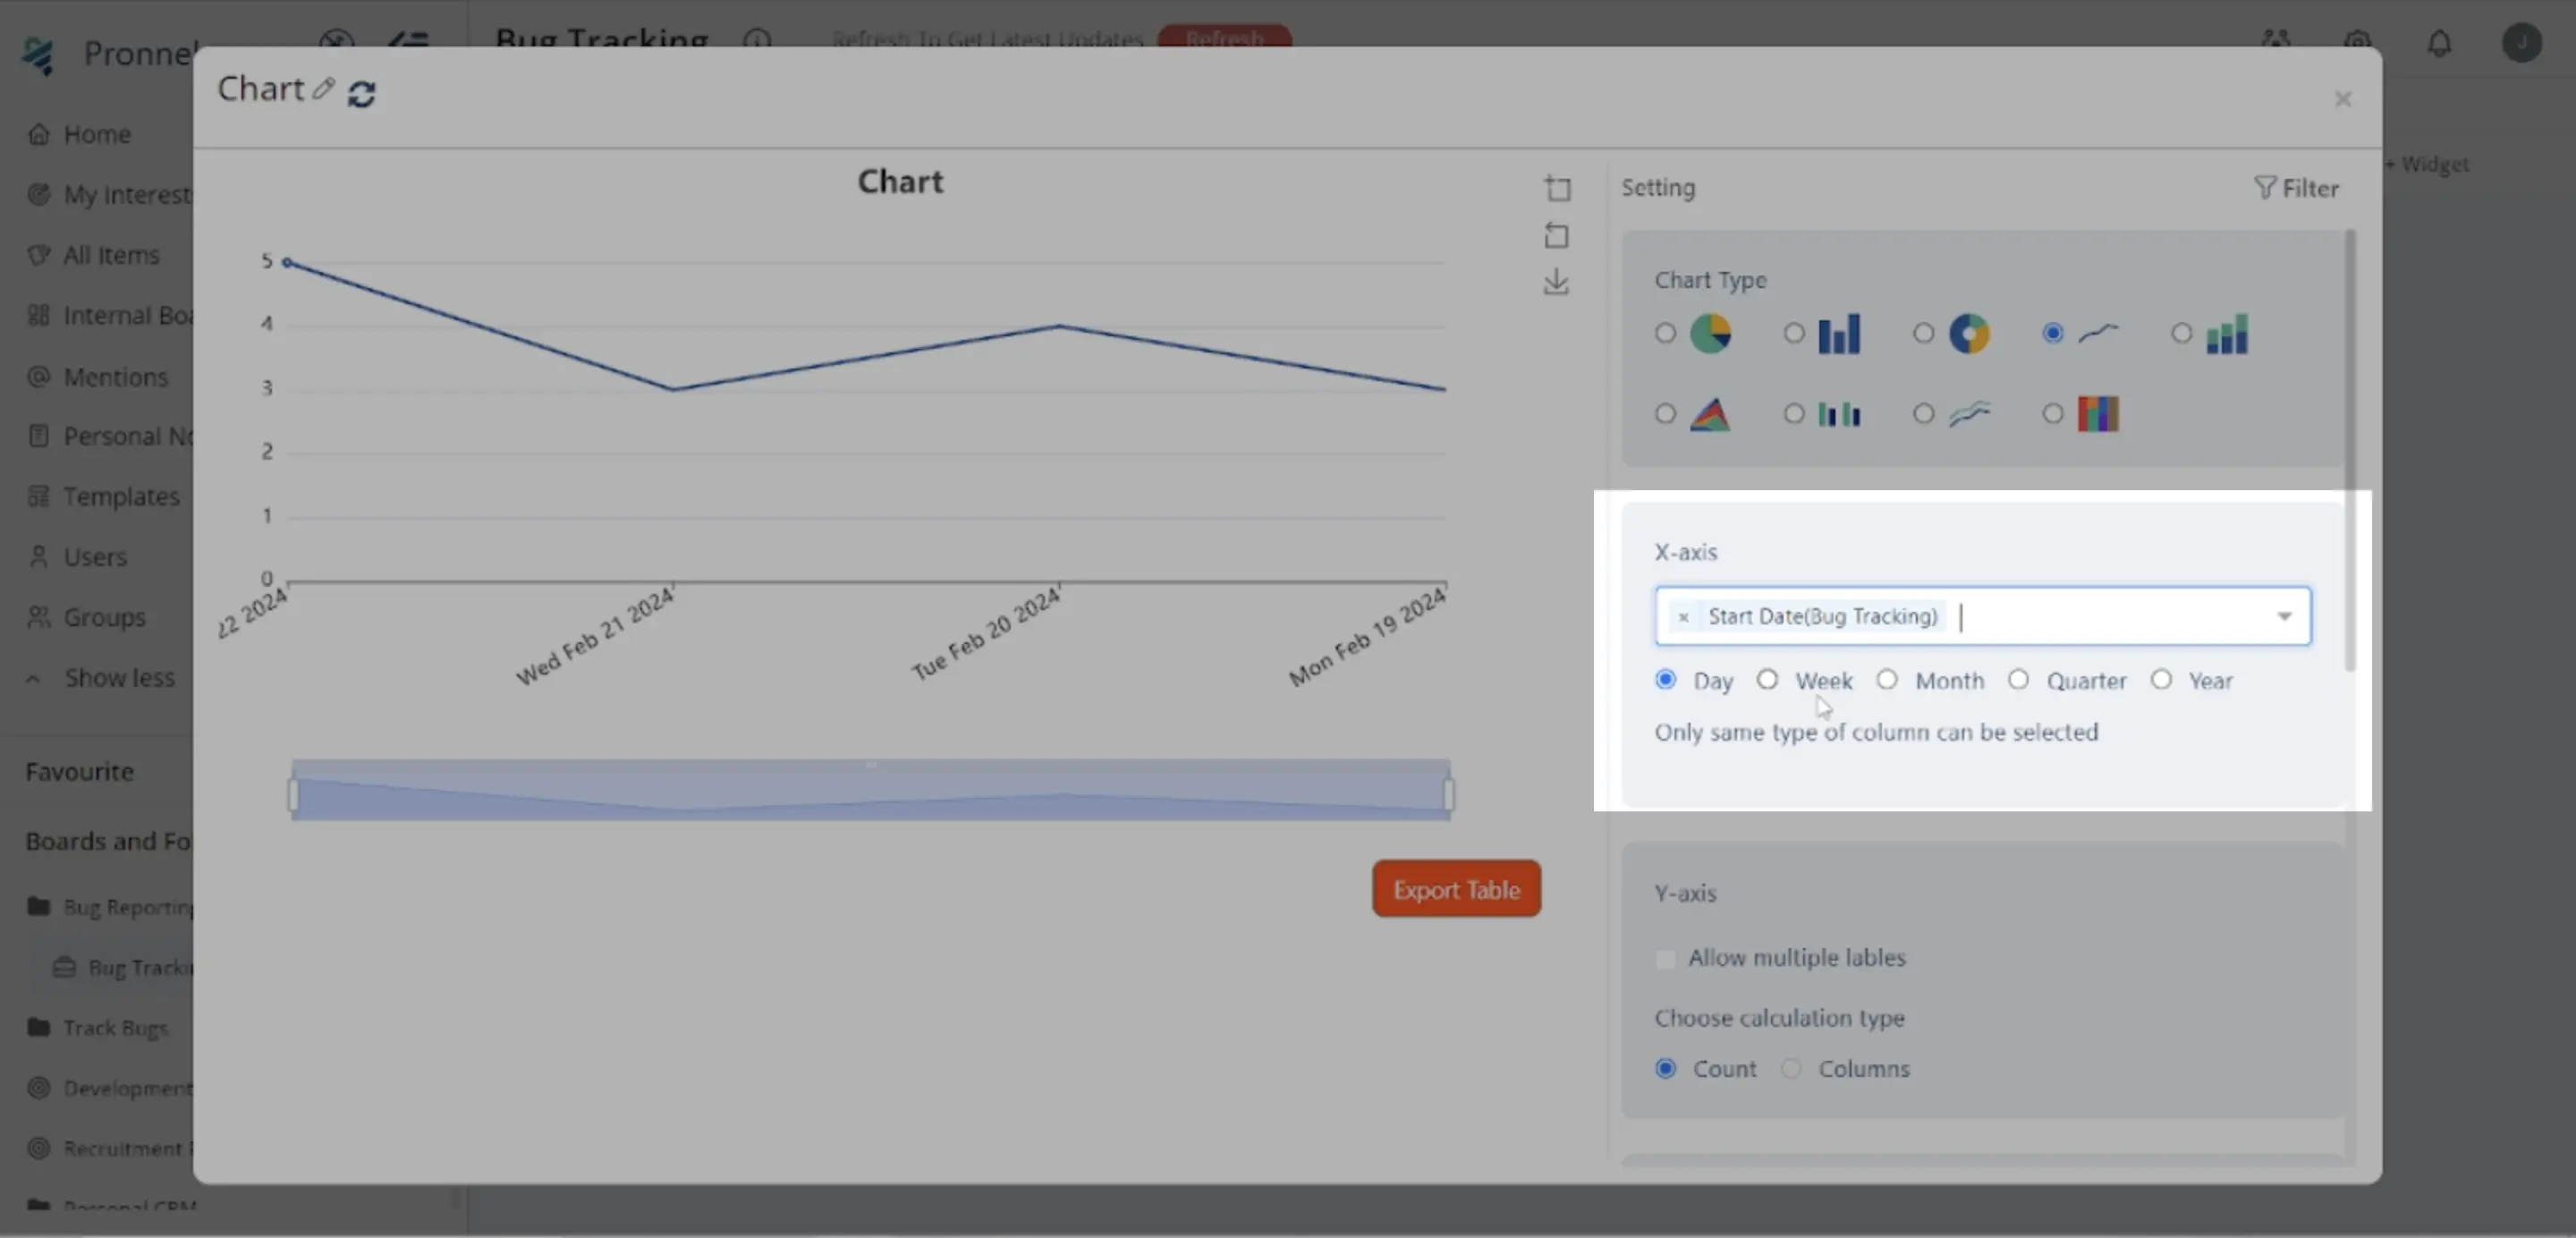Open the user avatar in the header
The width and height of the screenshot is (2576, 1238).
click(2522, 42)
